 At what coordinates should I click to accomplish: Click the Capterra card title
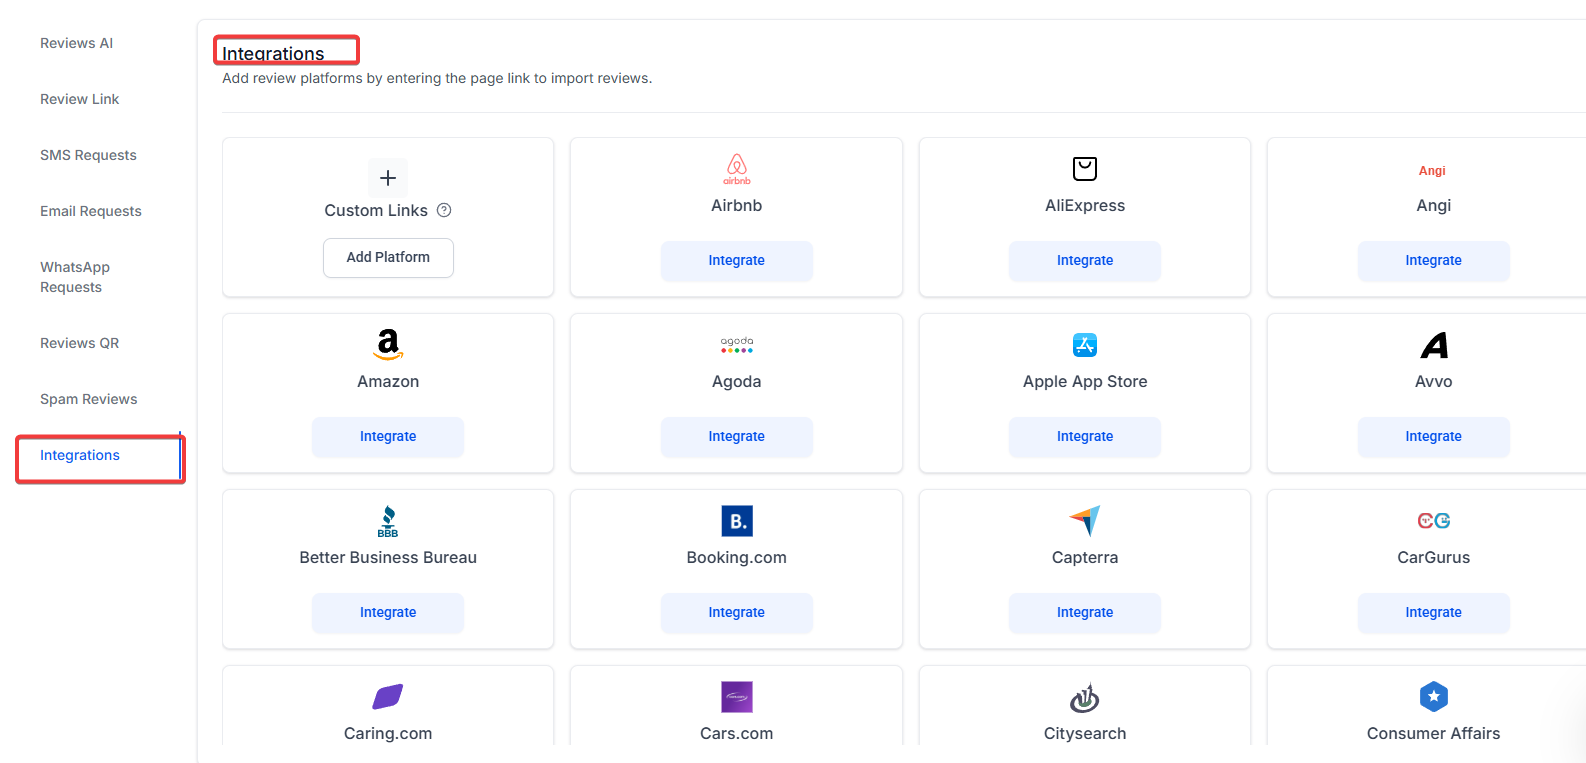point(1085,557)
